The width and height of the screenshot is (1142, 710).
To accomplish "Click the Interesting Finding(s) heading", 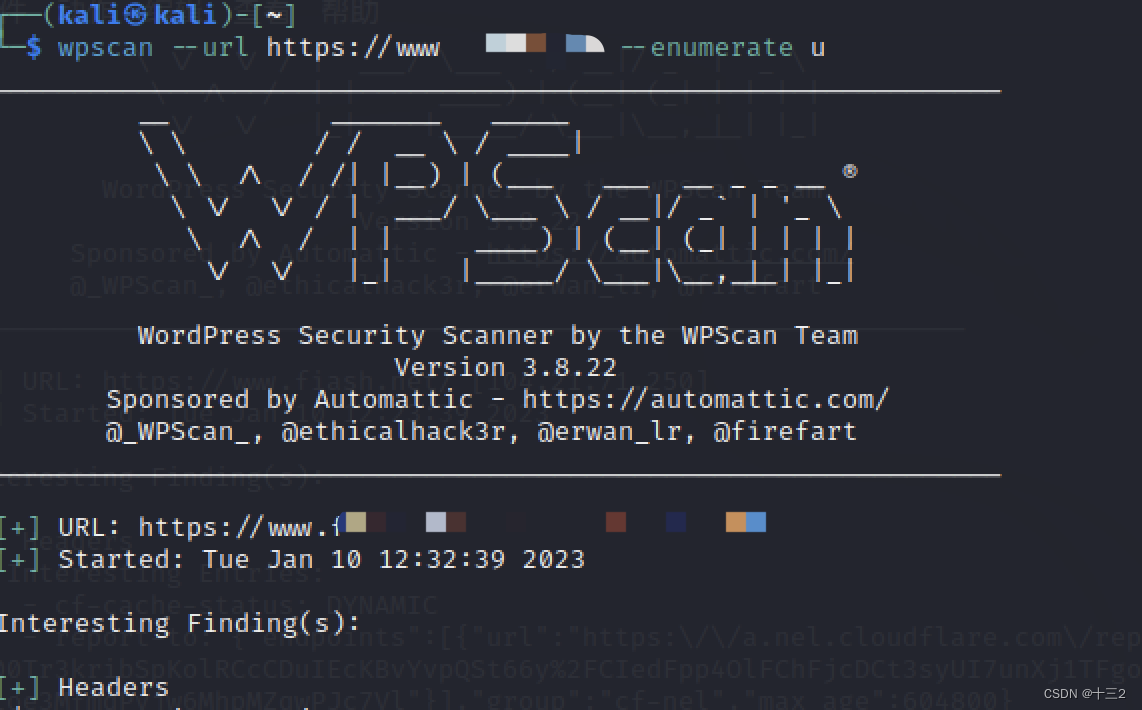I will point(179,624).
